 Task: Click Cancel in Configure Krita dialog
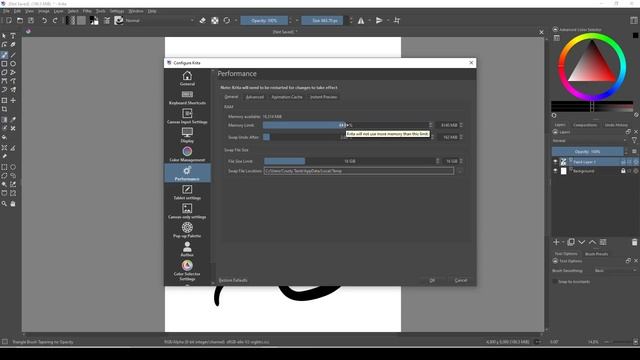tap(461, 280)
